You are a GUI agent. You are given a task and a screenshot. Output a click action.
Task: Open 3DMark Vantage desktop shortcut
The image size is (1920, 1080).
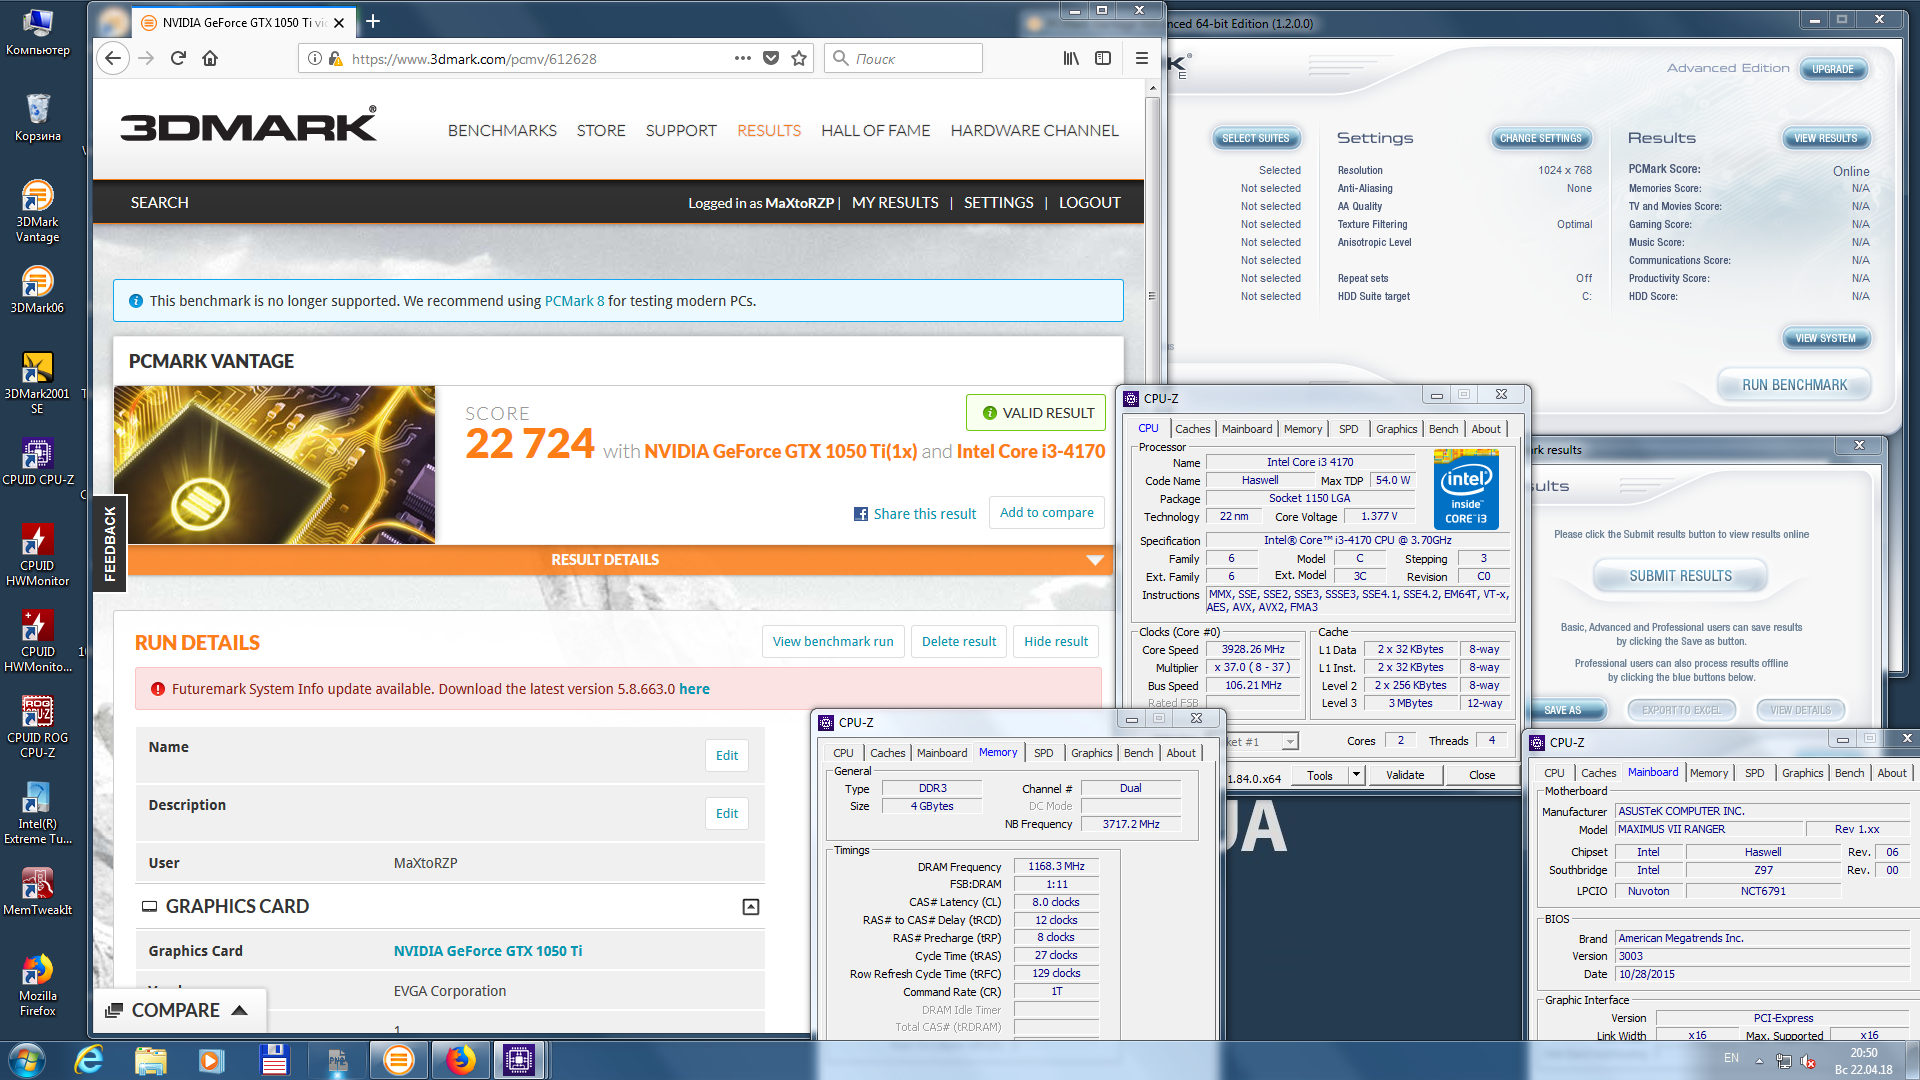click(x=37, y=211)
